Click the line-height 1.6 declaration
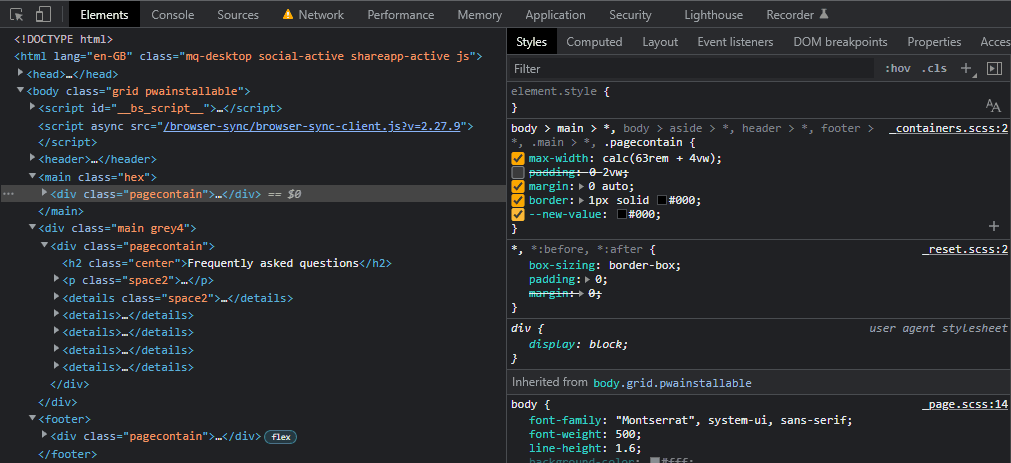 coord(585,448)
